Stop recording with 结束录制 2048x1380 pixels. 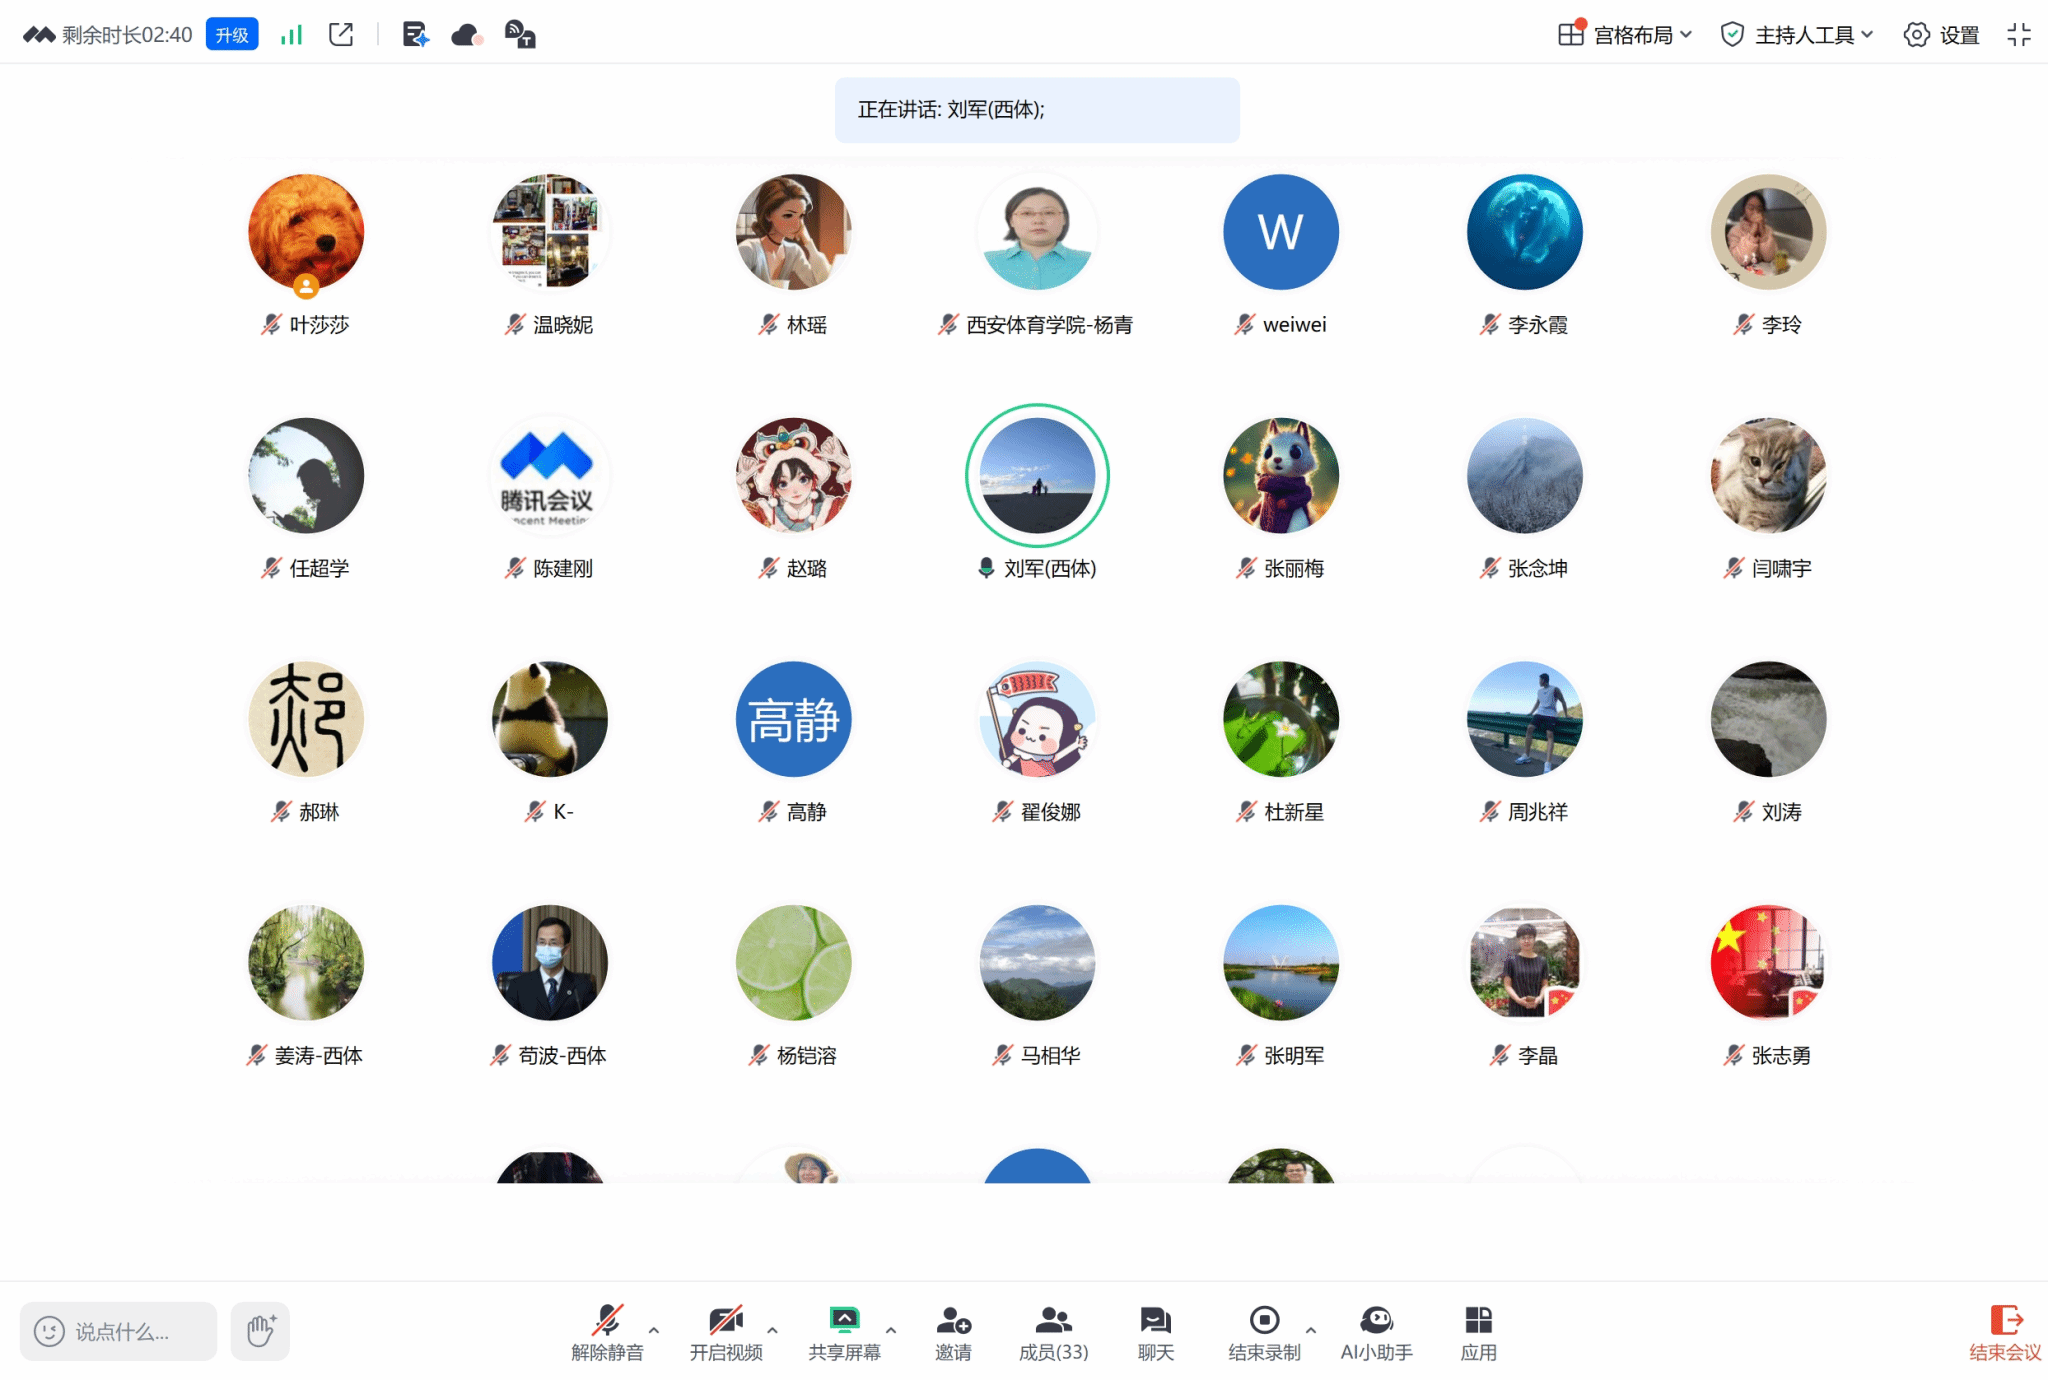pyautogui.click(x=1264, y=1332)
